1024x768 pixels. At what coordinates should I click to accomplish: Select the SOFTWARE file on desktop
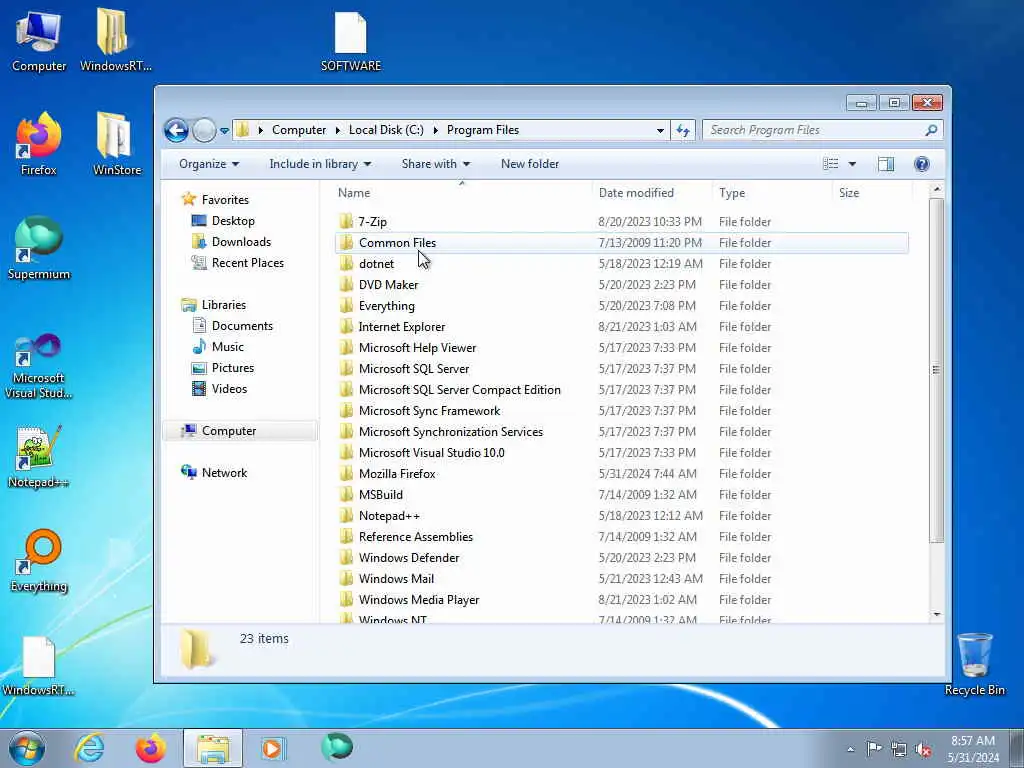point(351,41)
